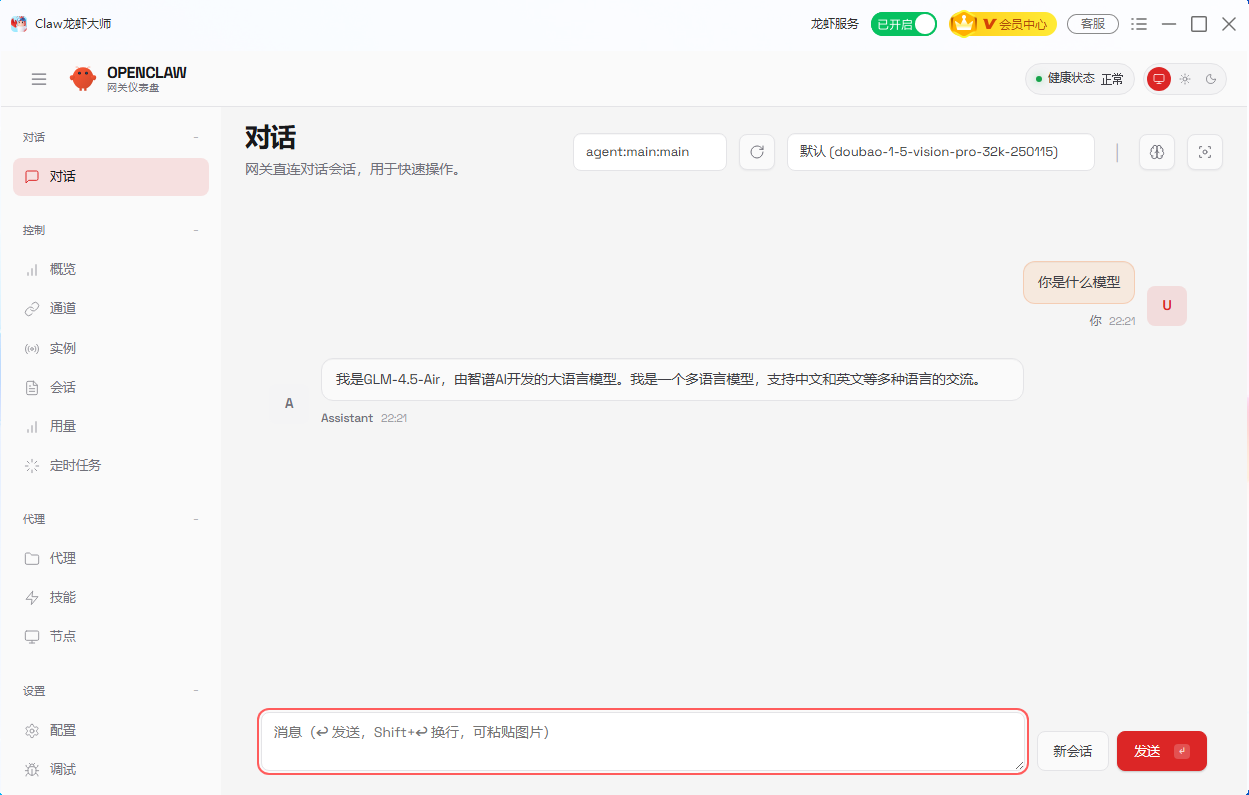Switch to light theme with the sun icon

(1185, 78)
